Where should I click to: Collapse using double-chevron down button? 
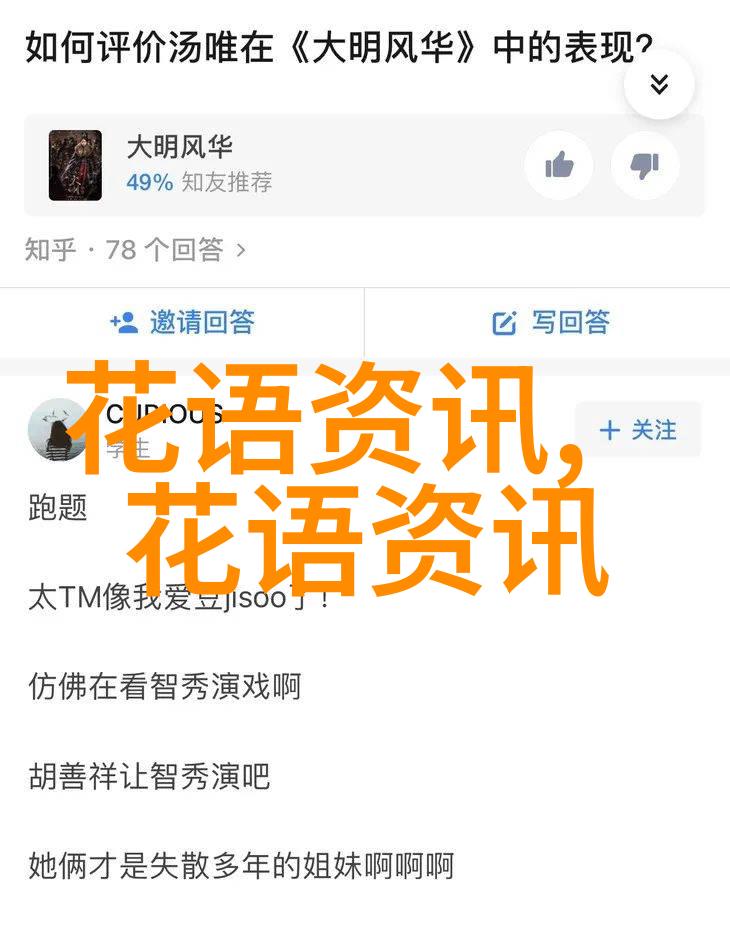click(659, 85)
